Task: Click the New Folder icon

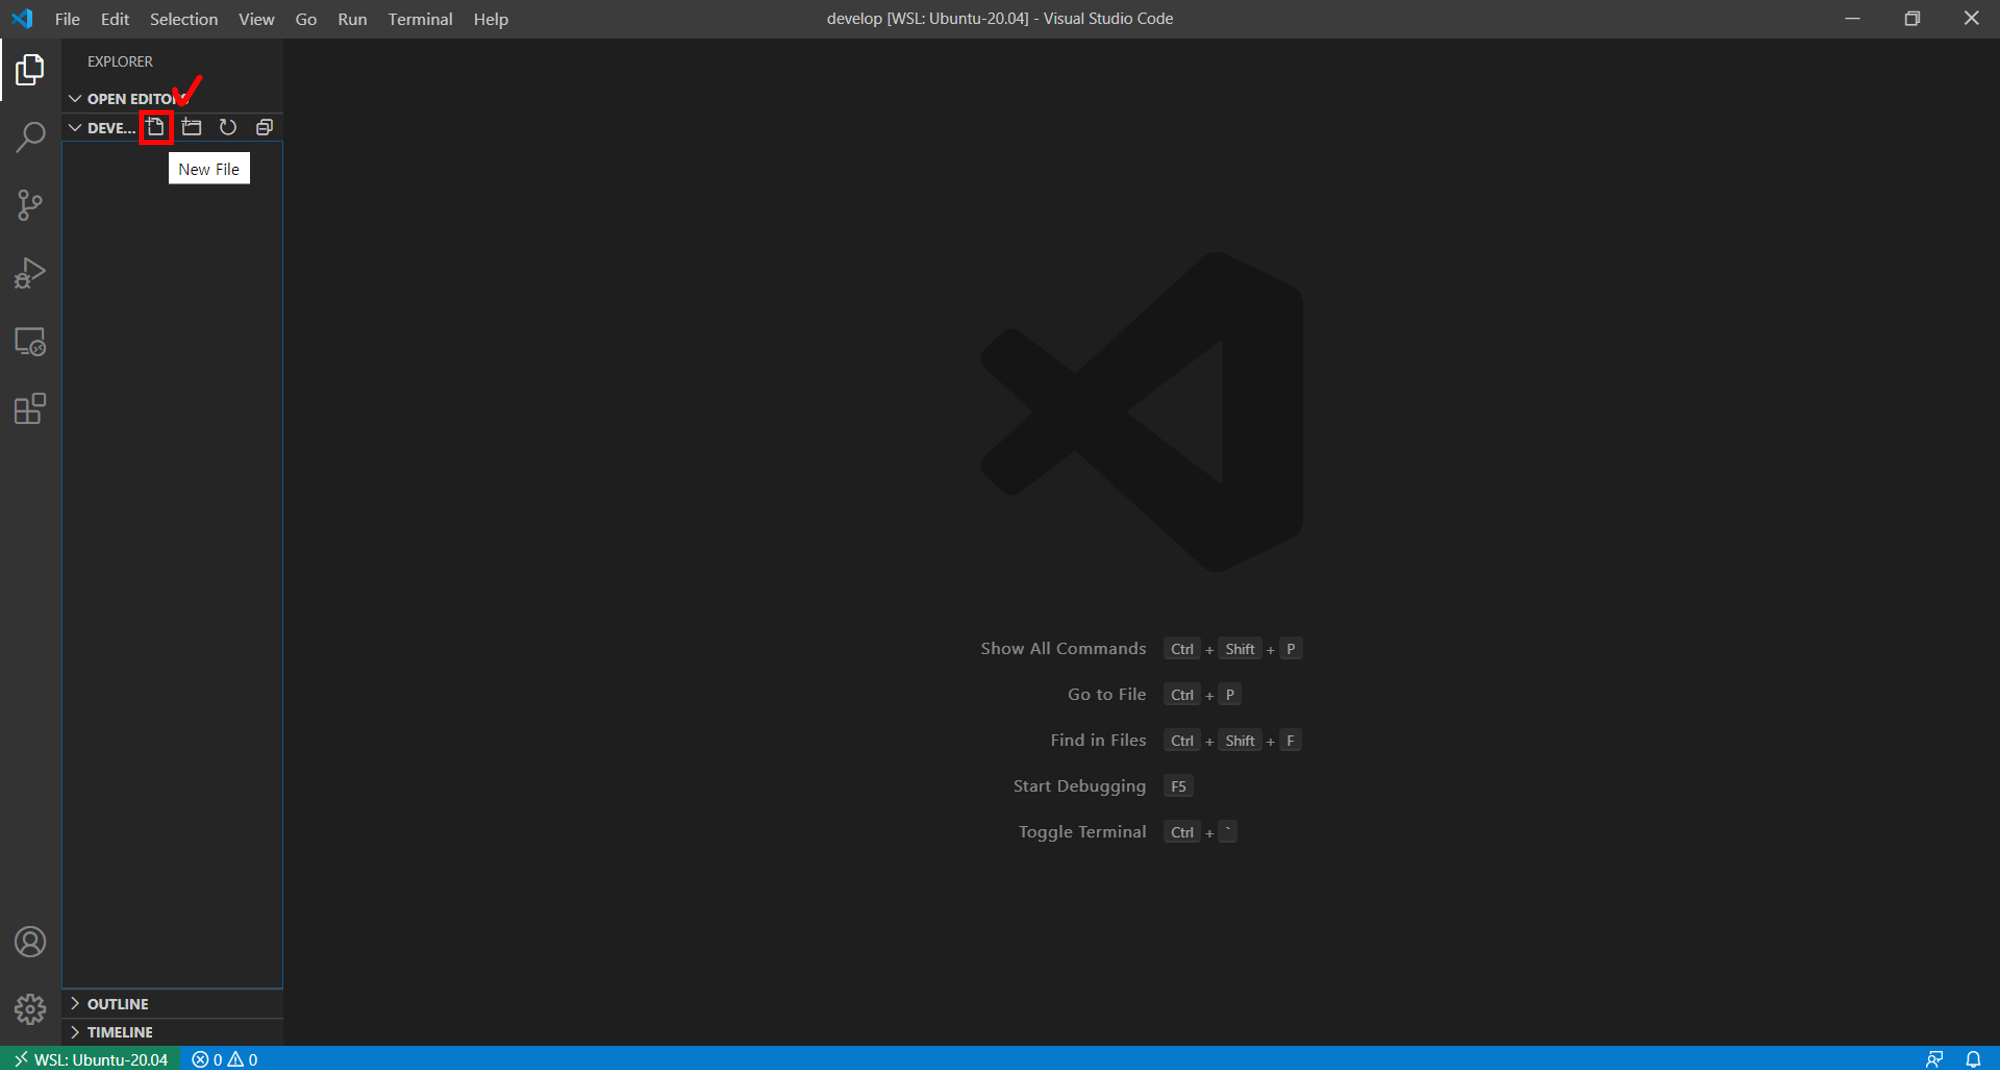Action: (192, 127)
